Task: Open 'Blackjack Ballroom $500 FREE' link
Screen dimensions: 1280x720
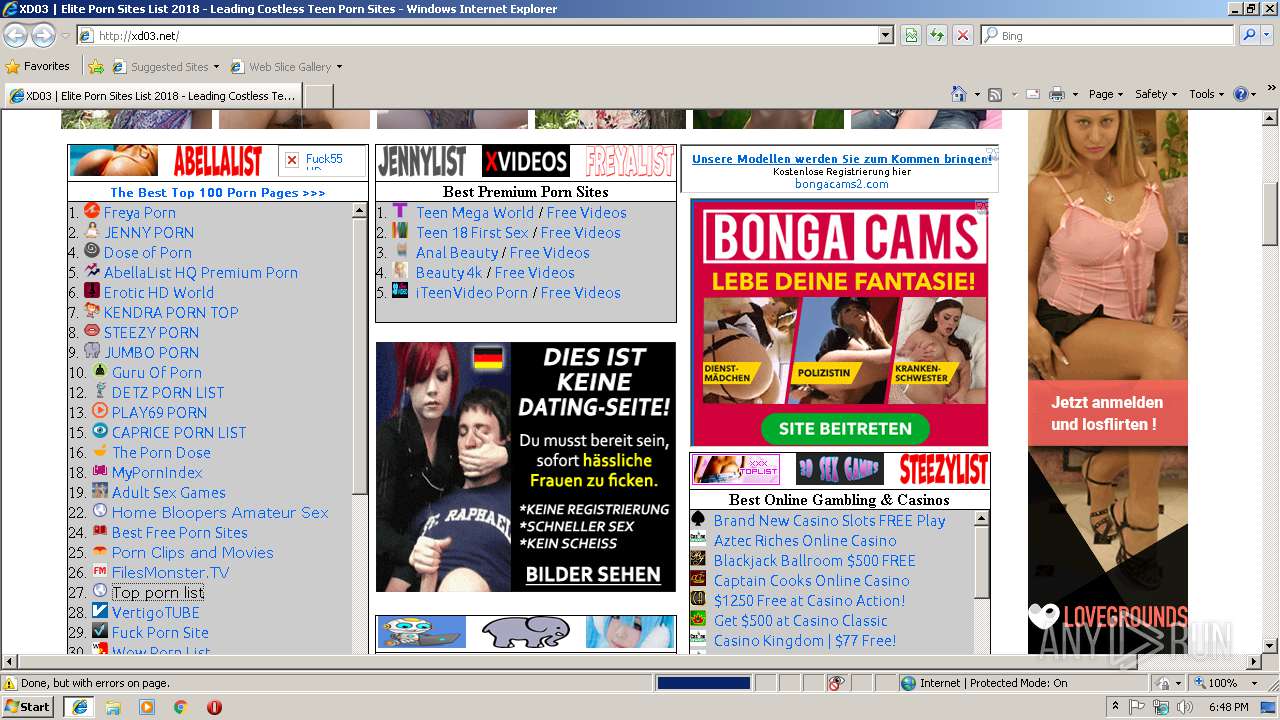Action: [814, 561]
